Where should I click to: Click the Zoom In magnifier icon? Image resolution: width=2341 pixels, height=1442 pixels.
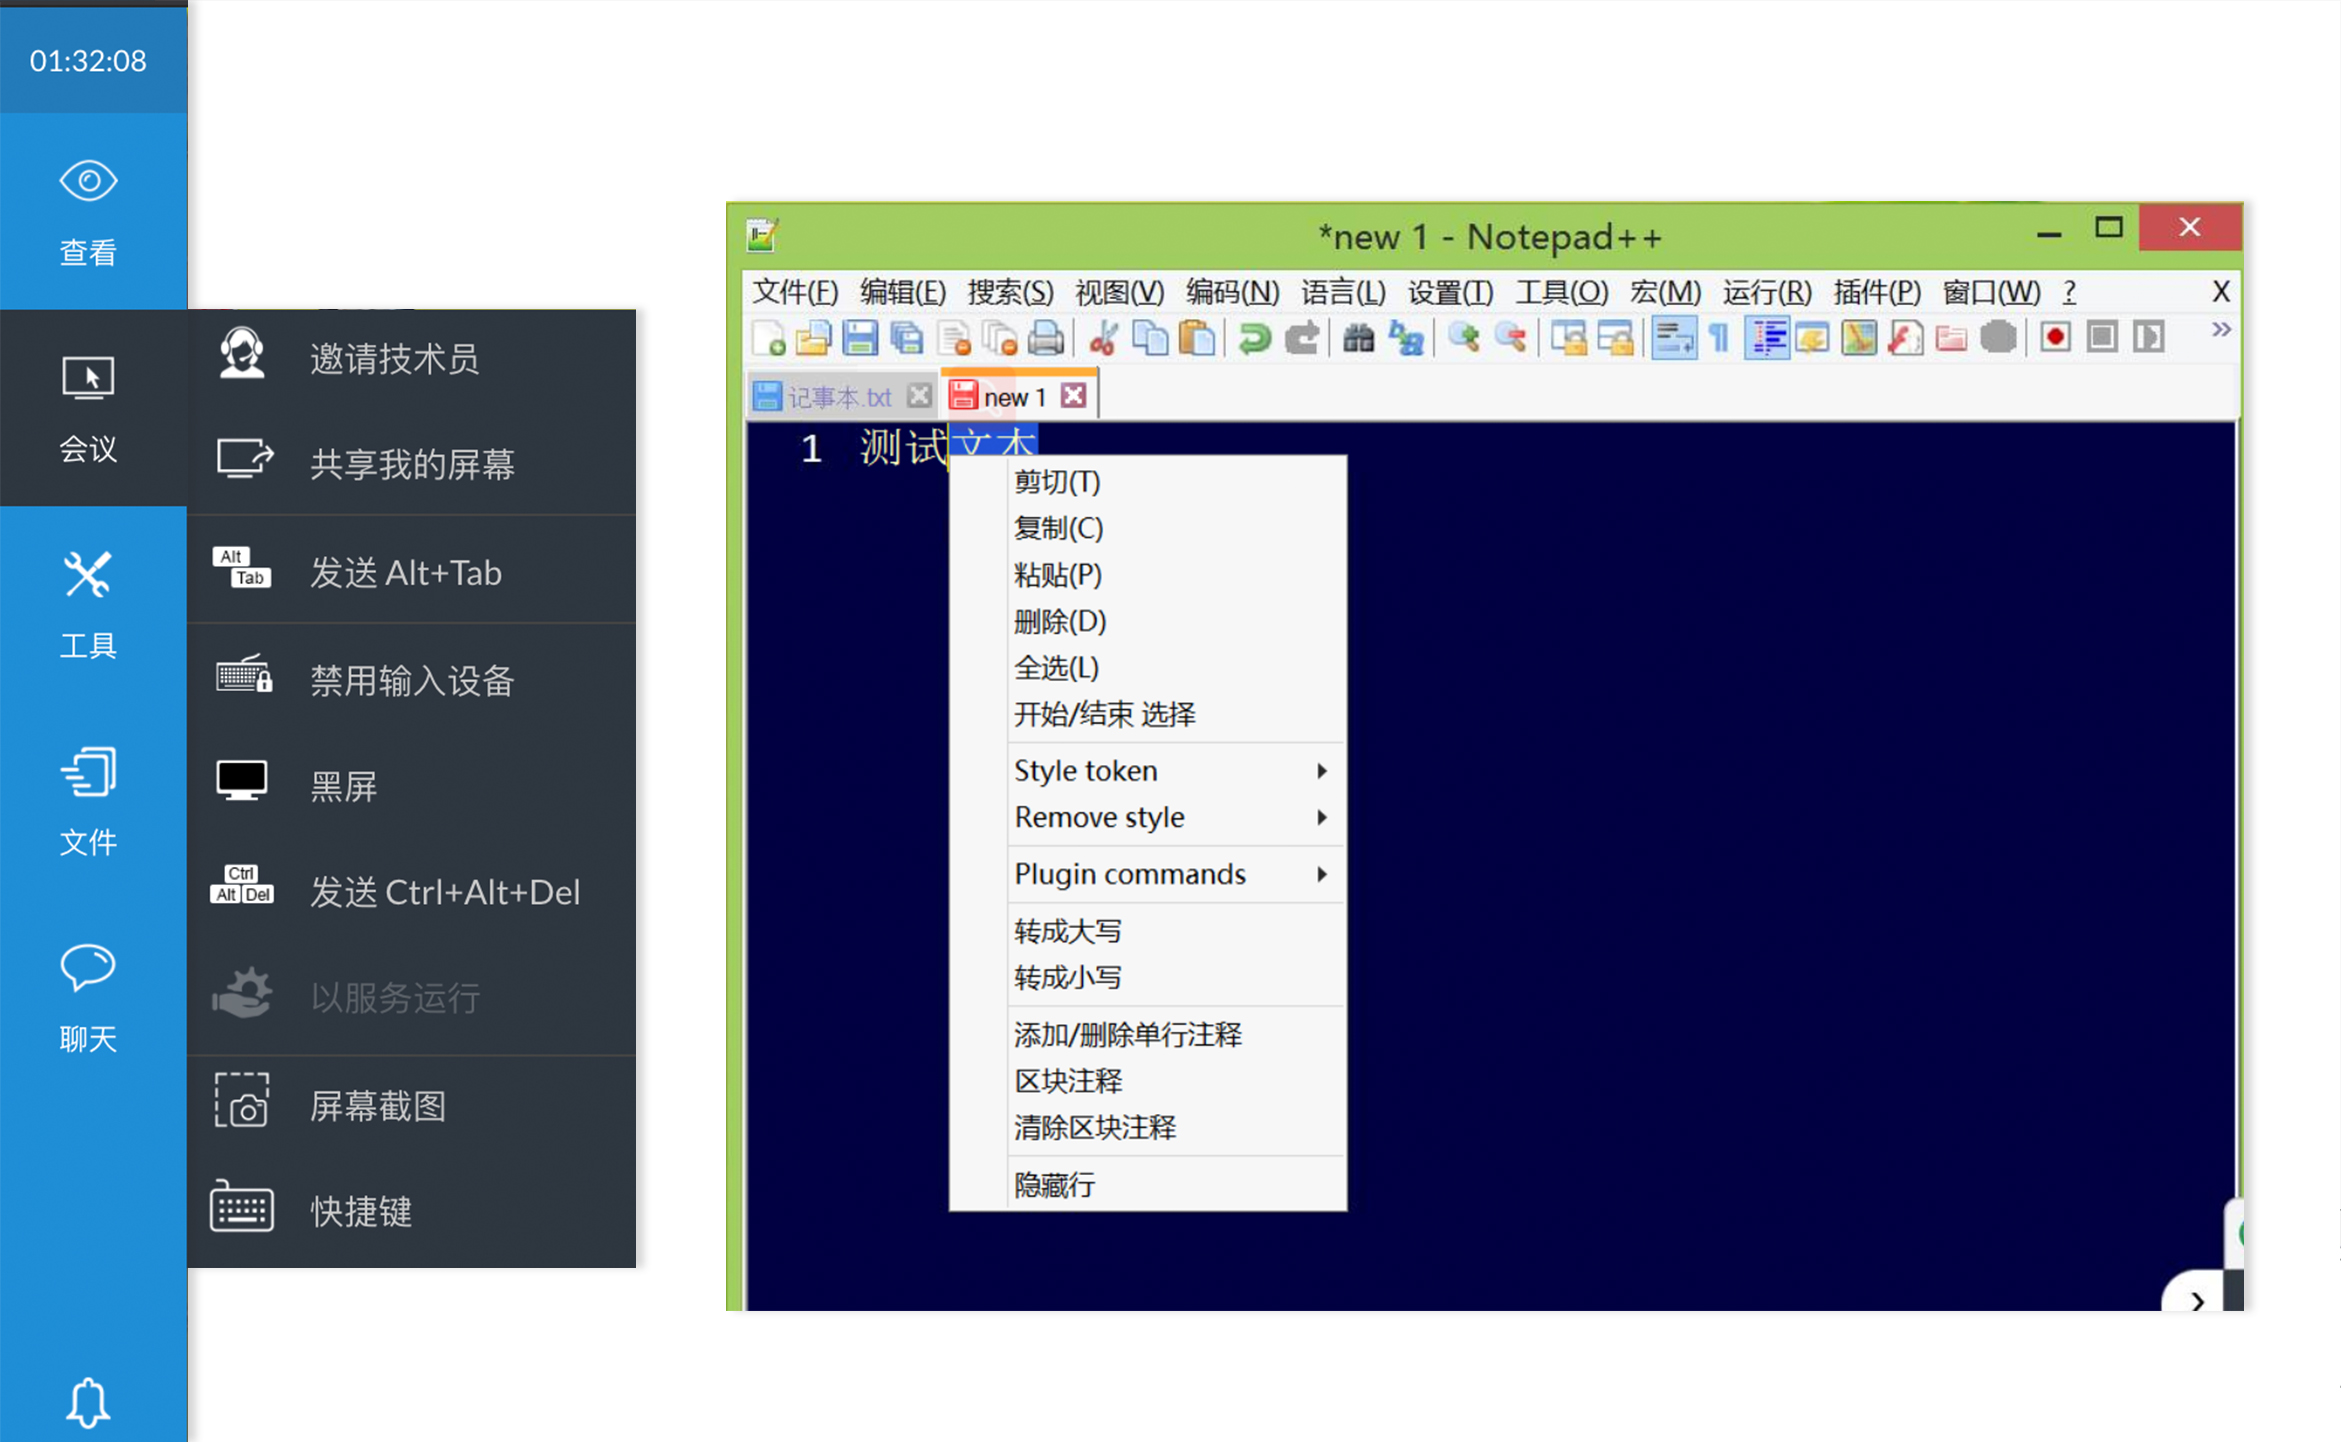point(1463,338)
